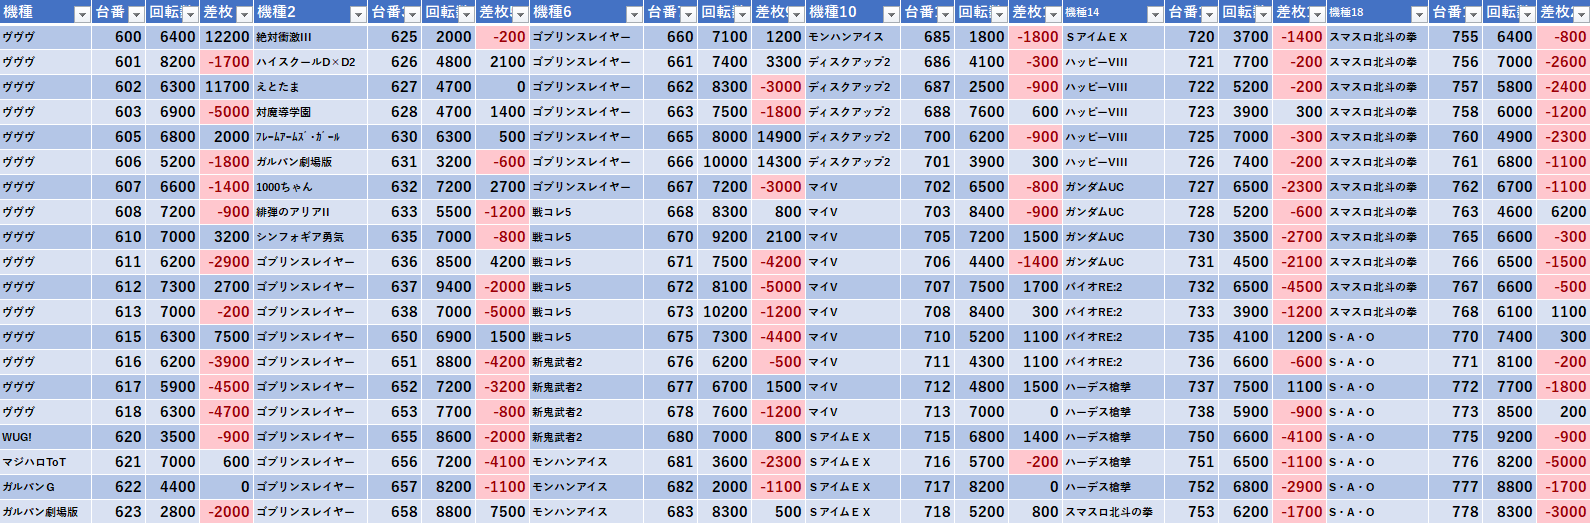This screenshot has width=1591, height=523.
Task: Expand the 機種14 column filter arrow
Action: pyautogui.click(x=1155, y=14)
